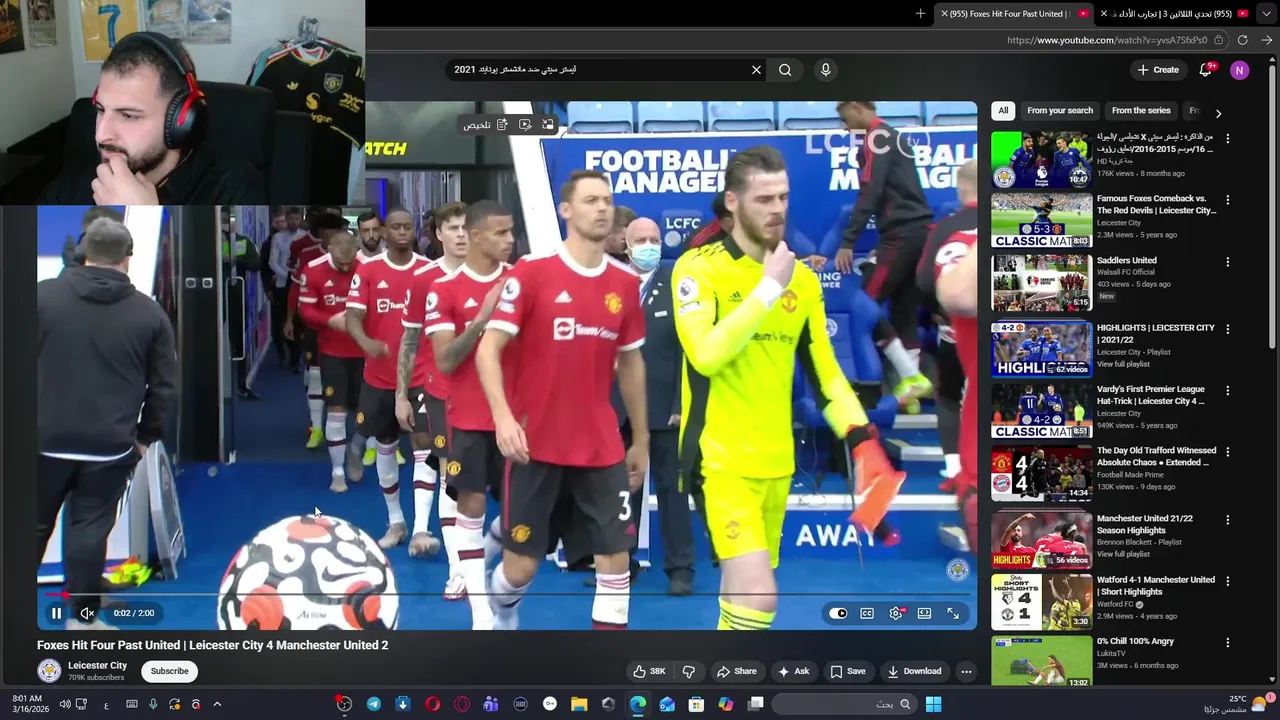Screen dimensions: 1280x720
Task: Open Leicester City channel name link
Action: [97, 665]
